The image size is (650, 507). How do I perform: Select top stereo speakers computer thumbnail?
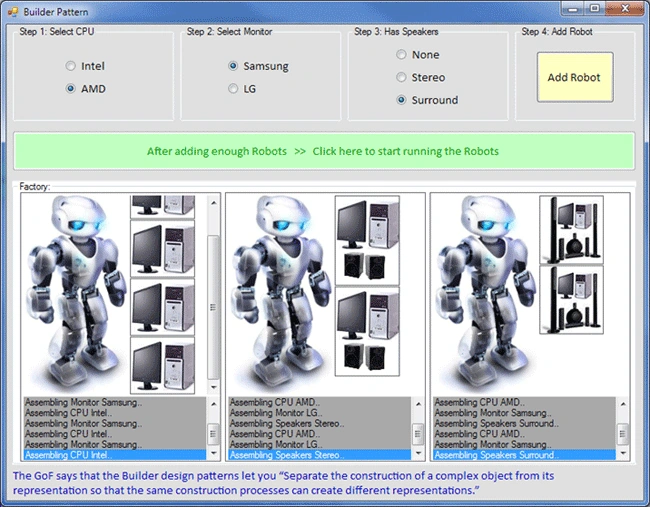(x=367, y=240)
